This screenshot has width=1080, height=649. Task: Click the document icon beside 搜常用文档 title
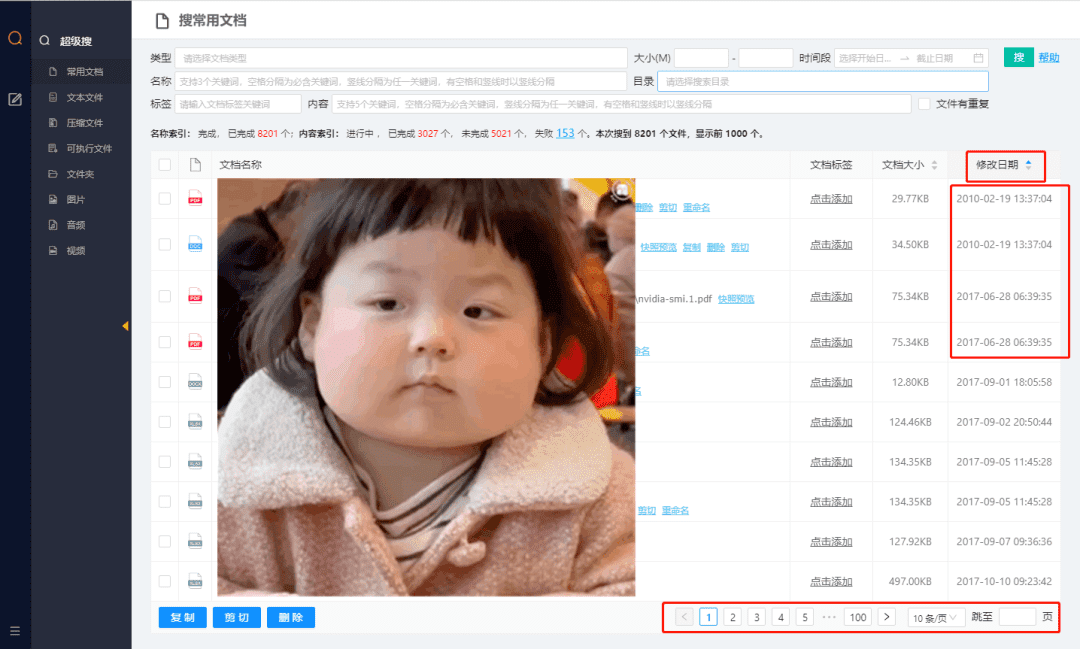(x=163, y=21)
